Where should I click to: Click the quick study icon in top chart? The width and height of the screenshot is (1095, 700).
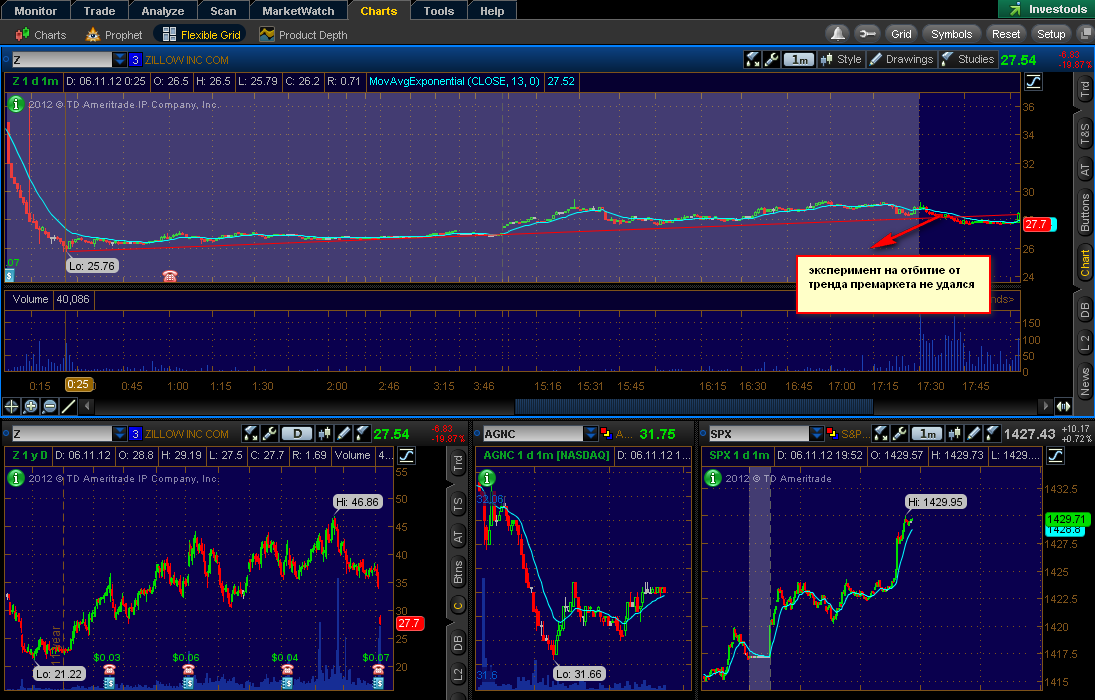click(752, 59)
